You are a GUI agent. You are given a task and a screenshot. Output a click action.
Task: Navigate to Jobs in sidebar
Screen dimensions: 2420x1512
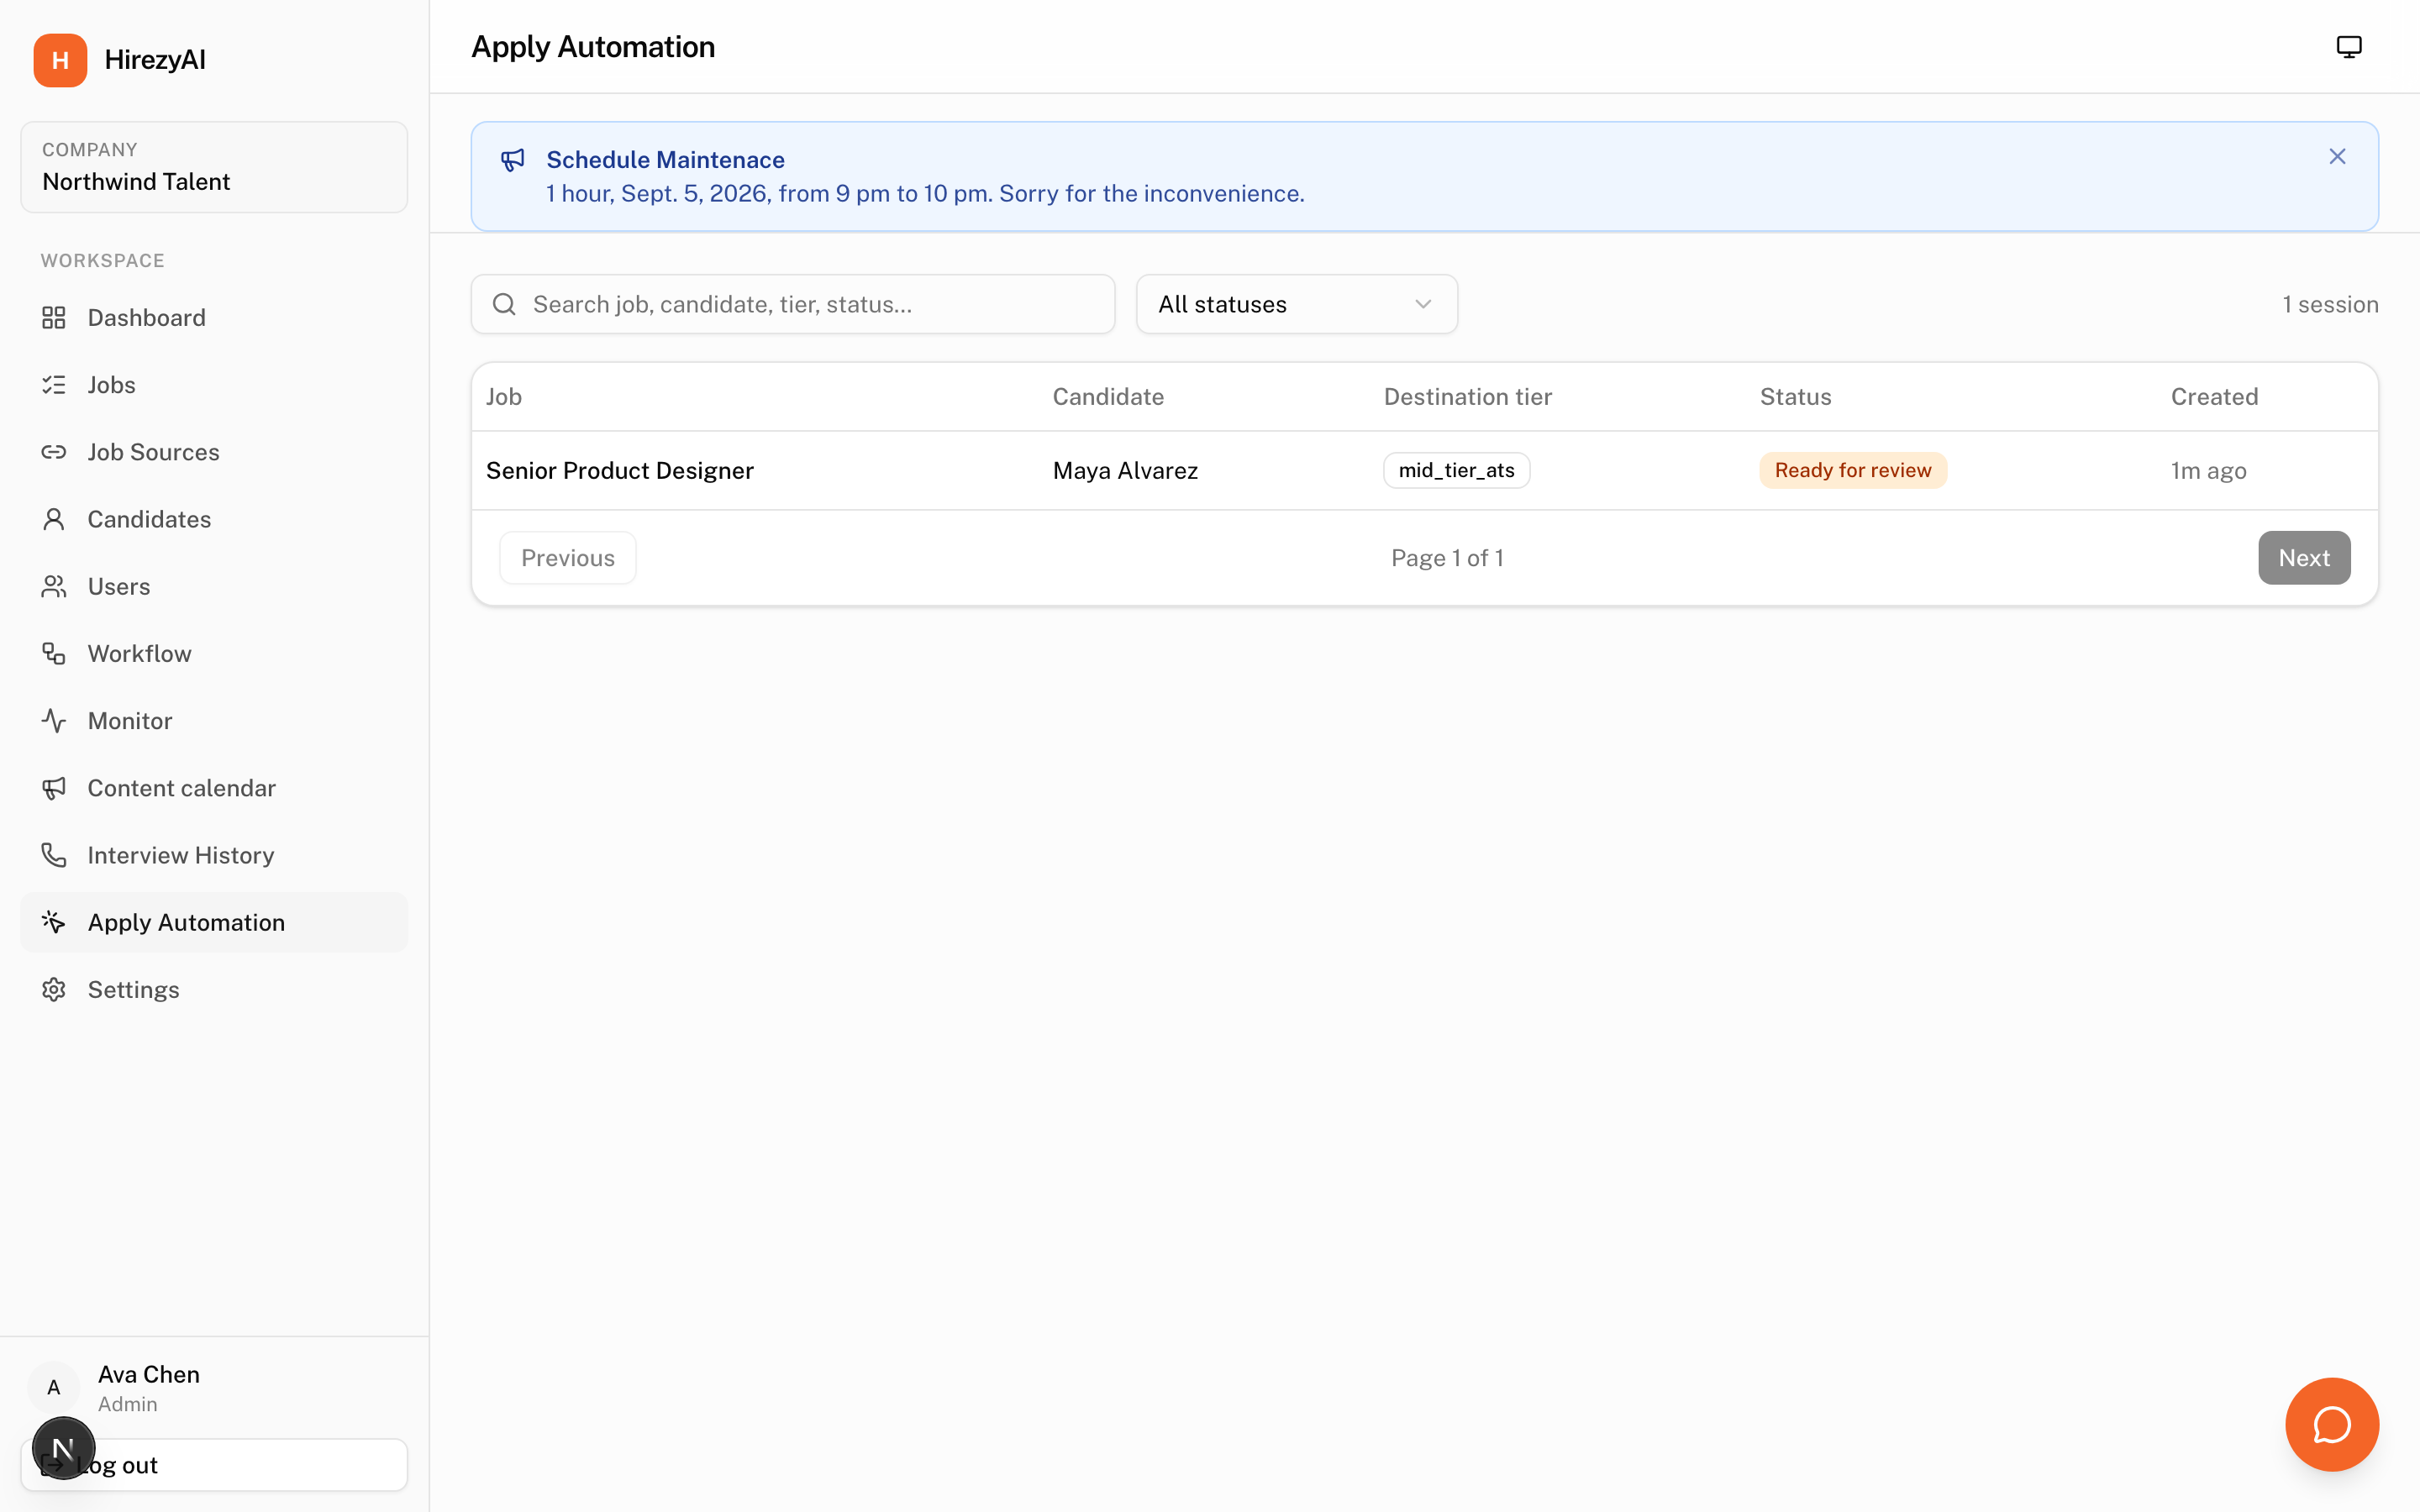214,385
